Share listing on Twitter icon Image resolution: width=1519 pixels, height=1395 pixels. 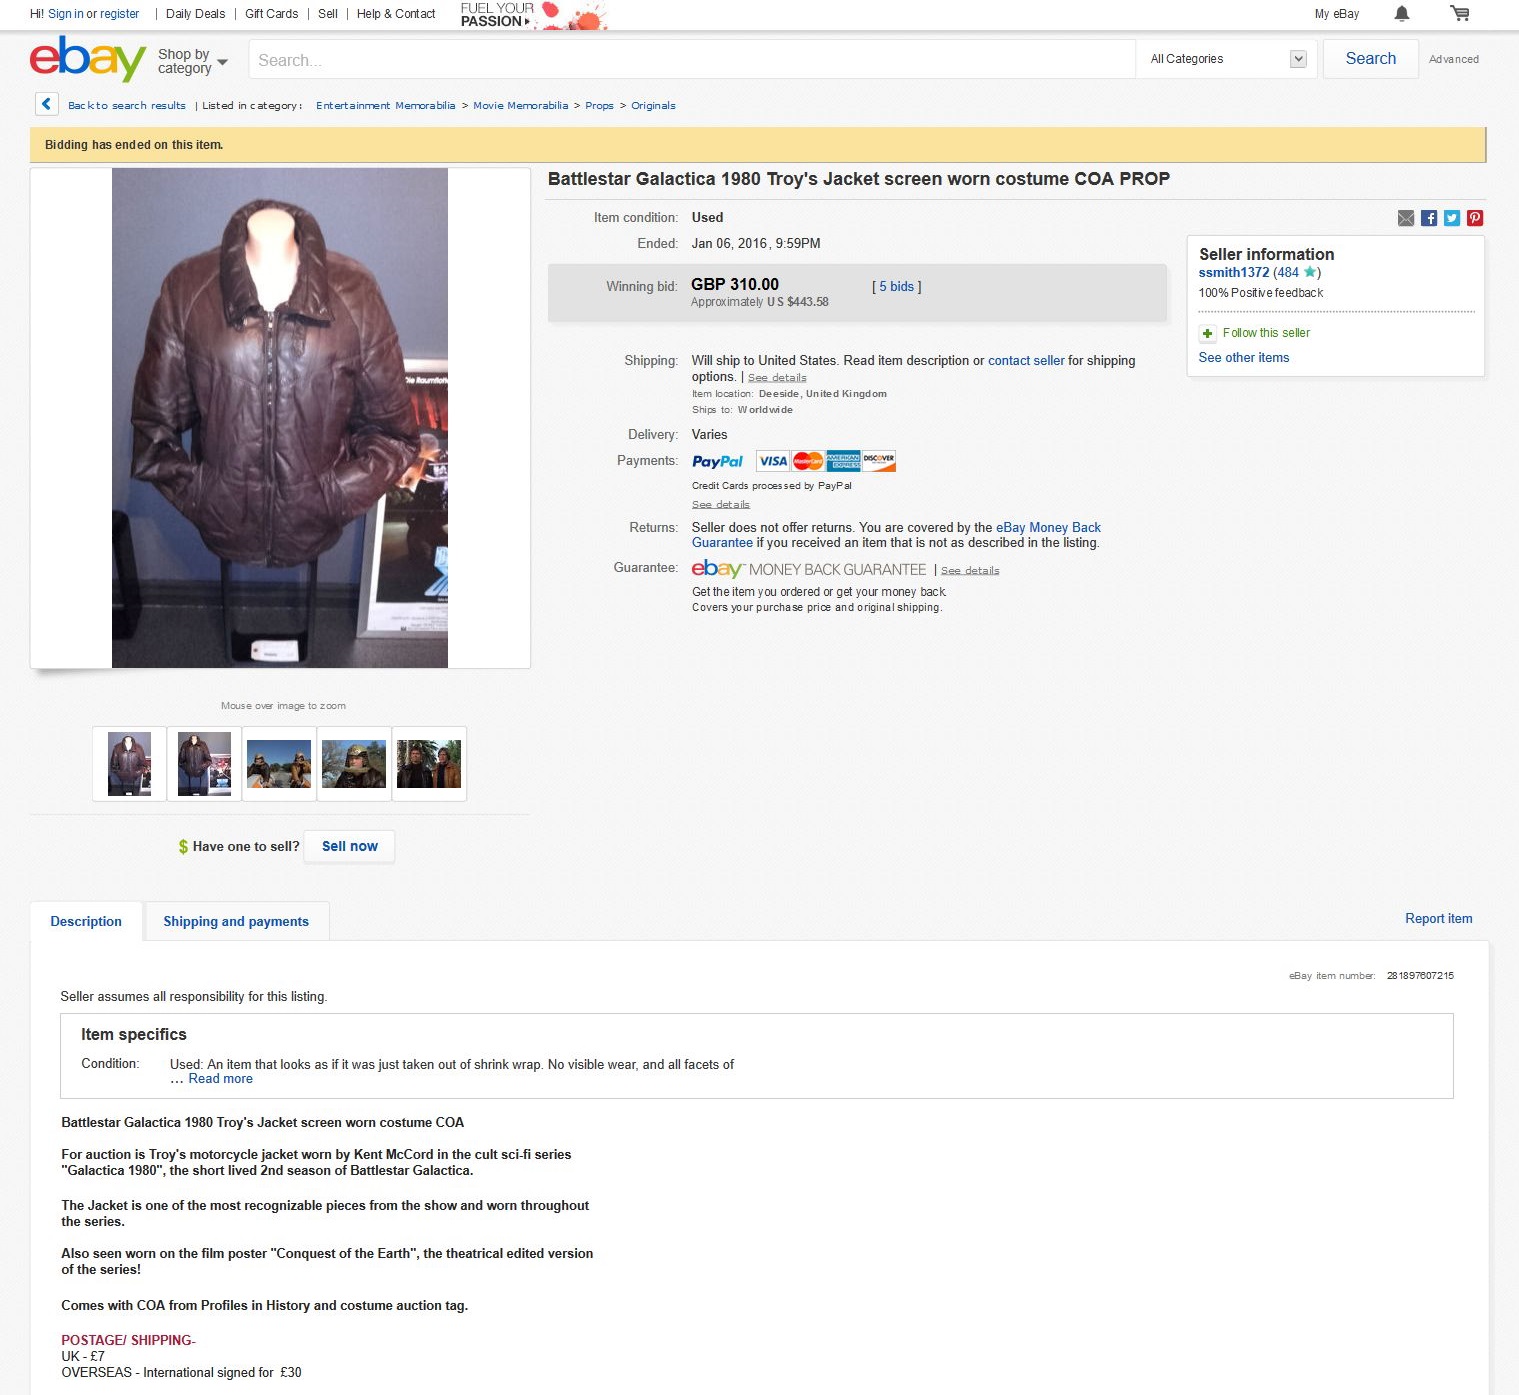click(1452, 218)
